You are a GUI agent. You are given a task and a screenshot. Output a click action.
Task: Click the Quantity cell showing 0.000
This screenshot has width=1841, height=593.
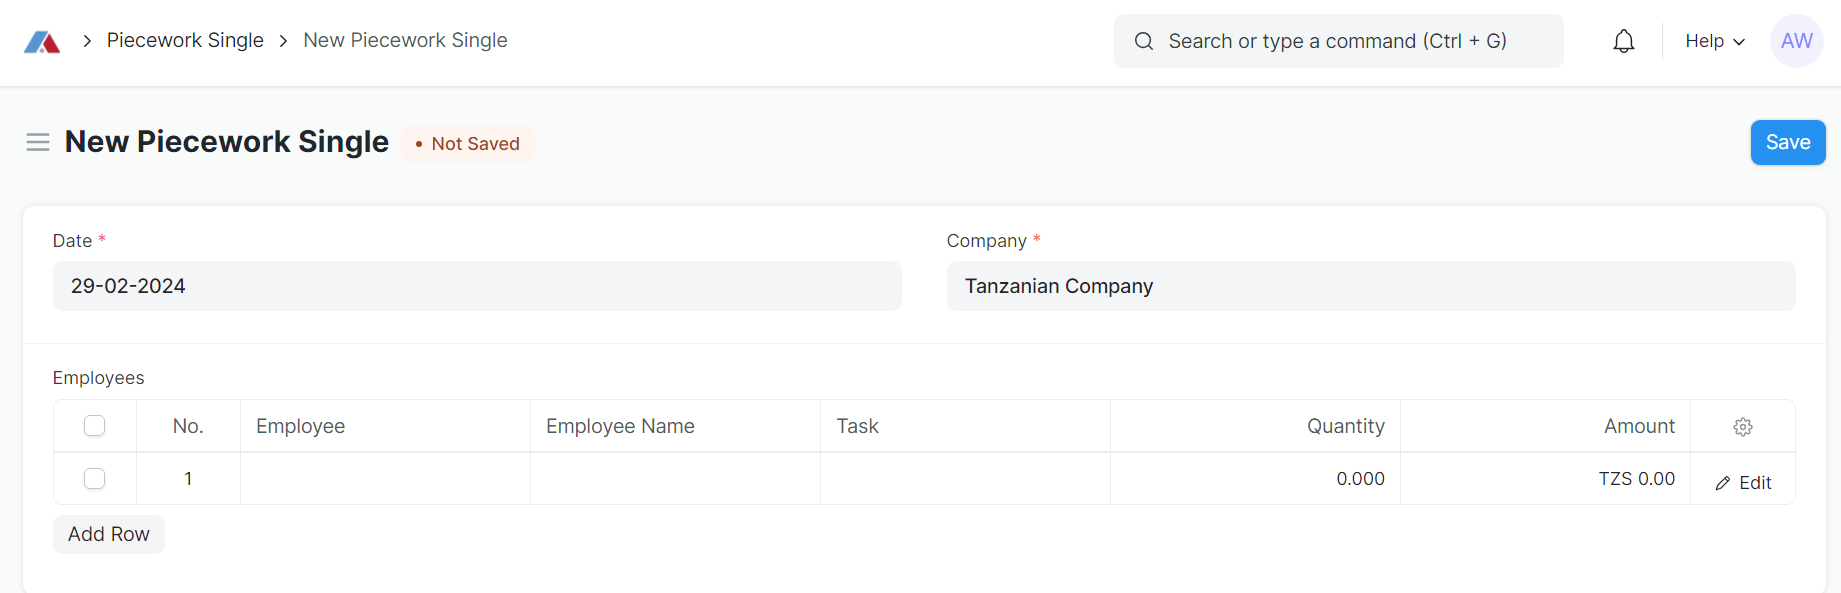[1255, 479]
